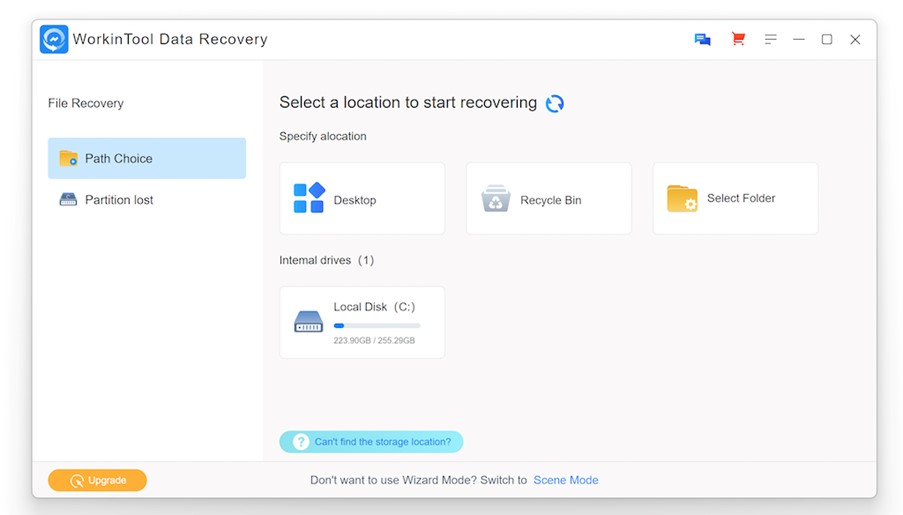Click the Local Disk drive icon
The image size is (903, 515).
point(308,321)
